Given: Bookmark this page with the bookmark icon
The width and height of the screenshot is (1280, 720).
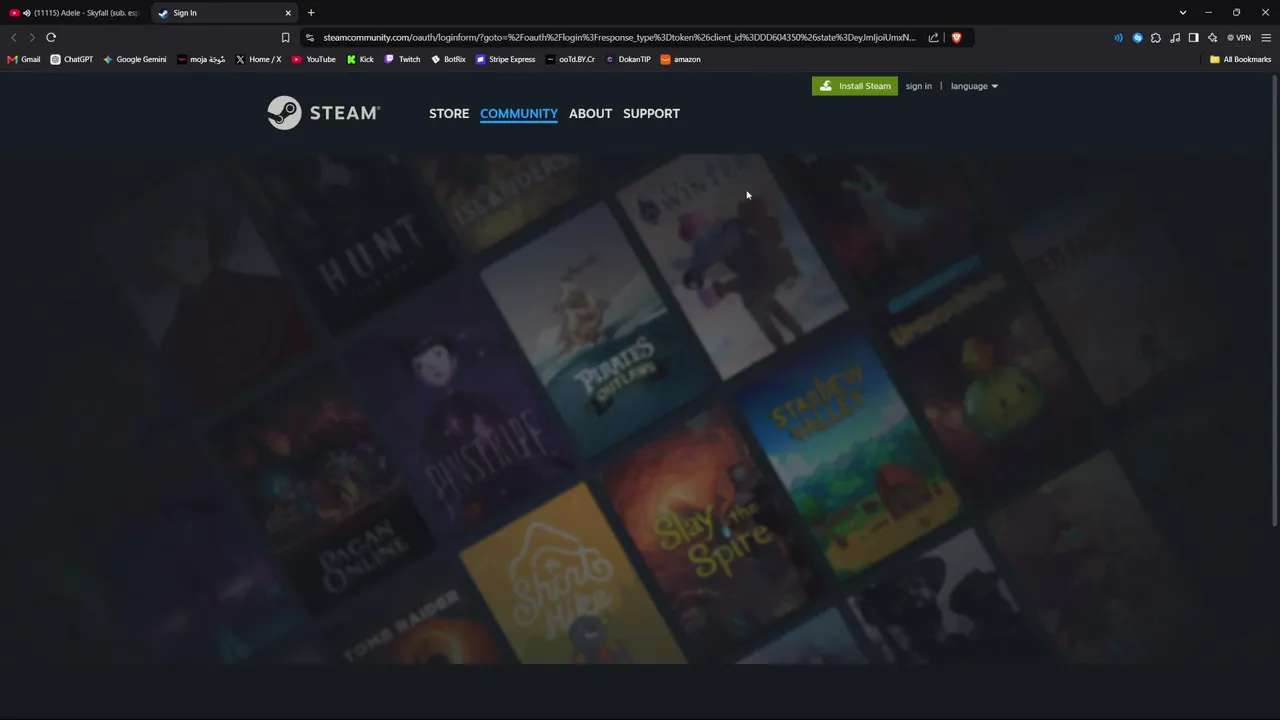Looking at the screenshot, I should coord(285,38).
